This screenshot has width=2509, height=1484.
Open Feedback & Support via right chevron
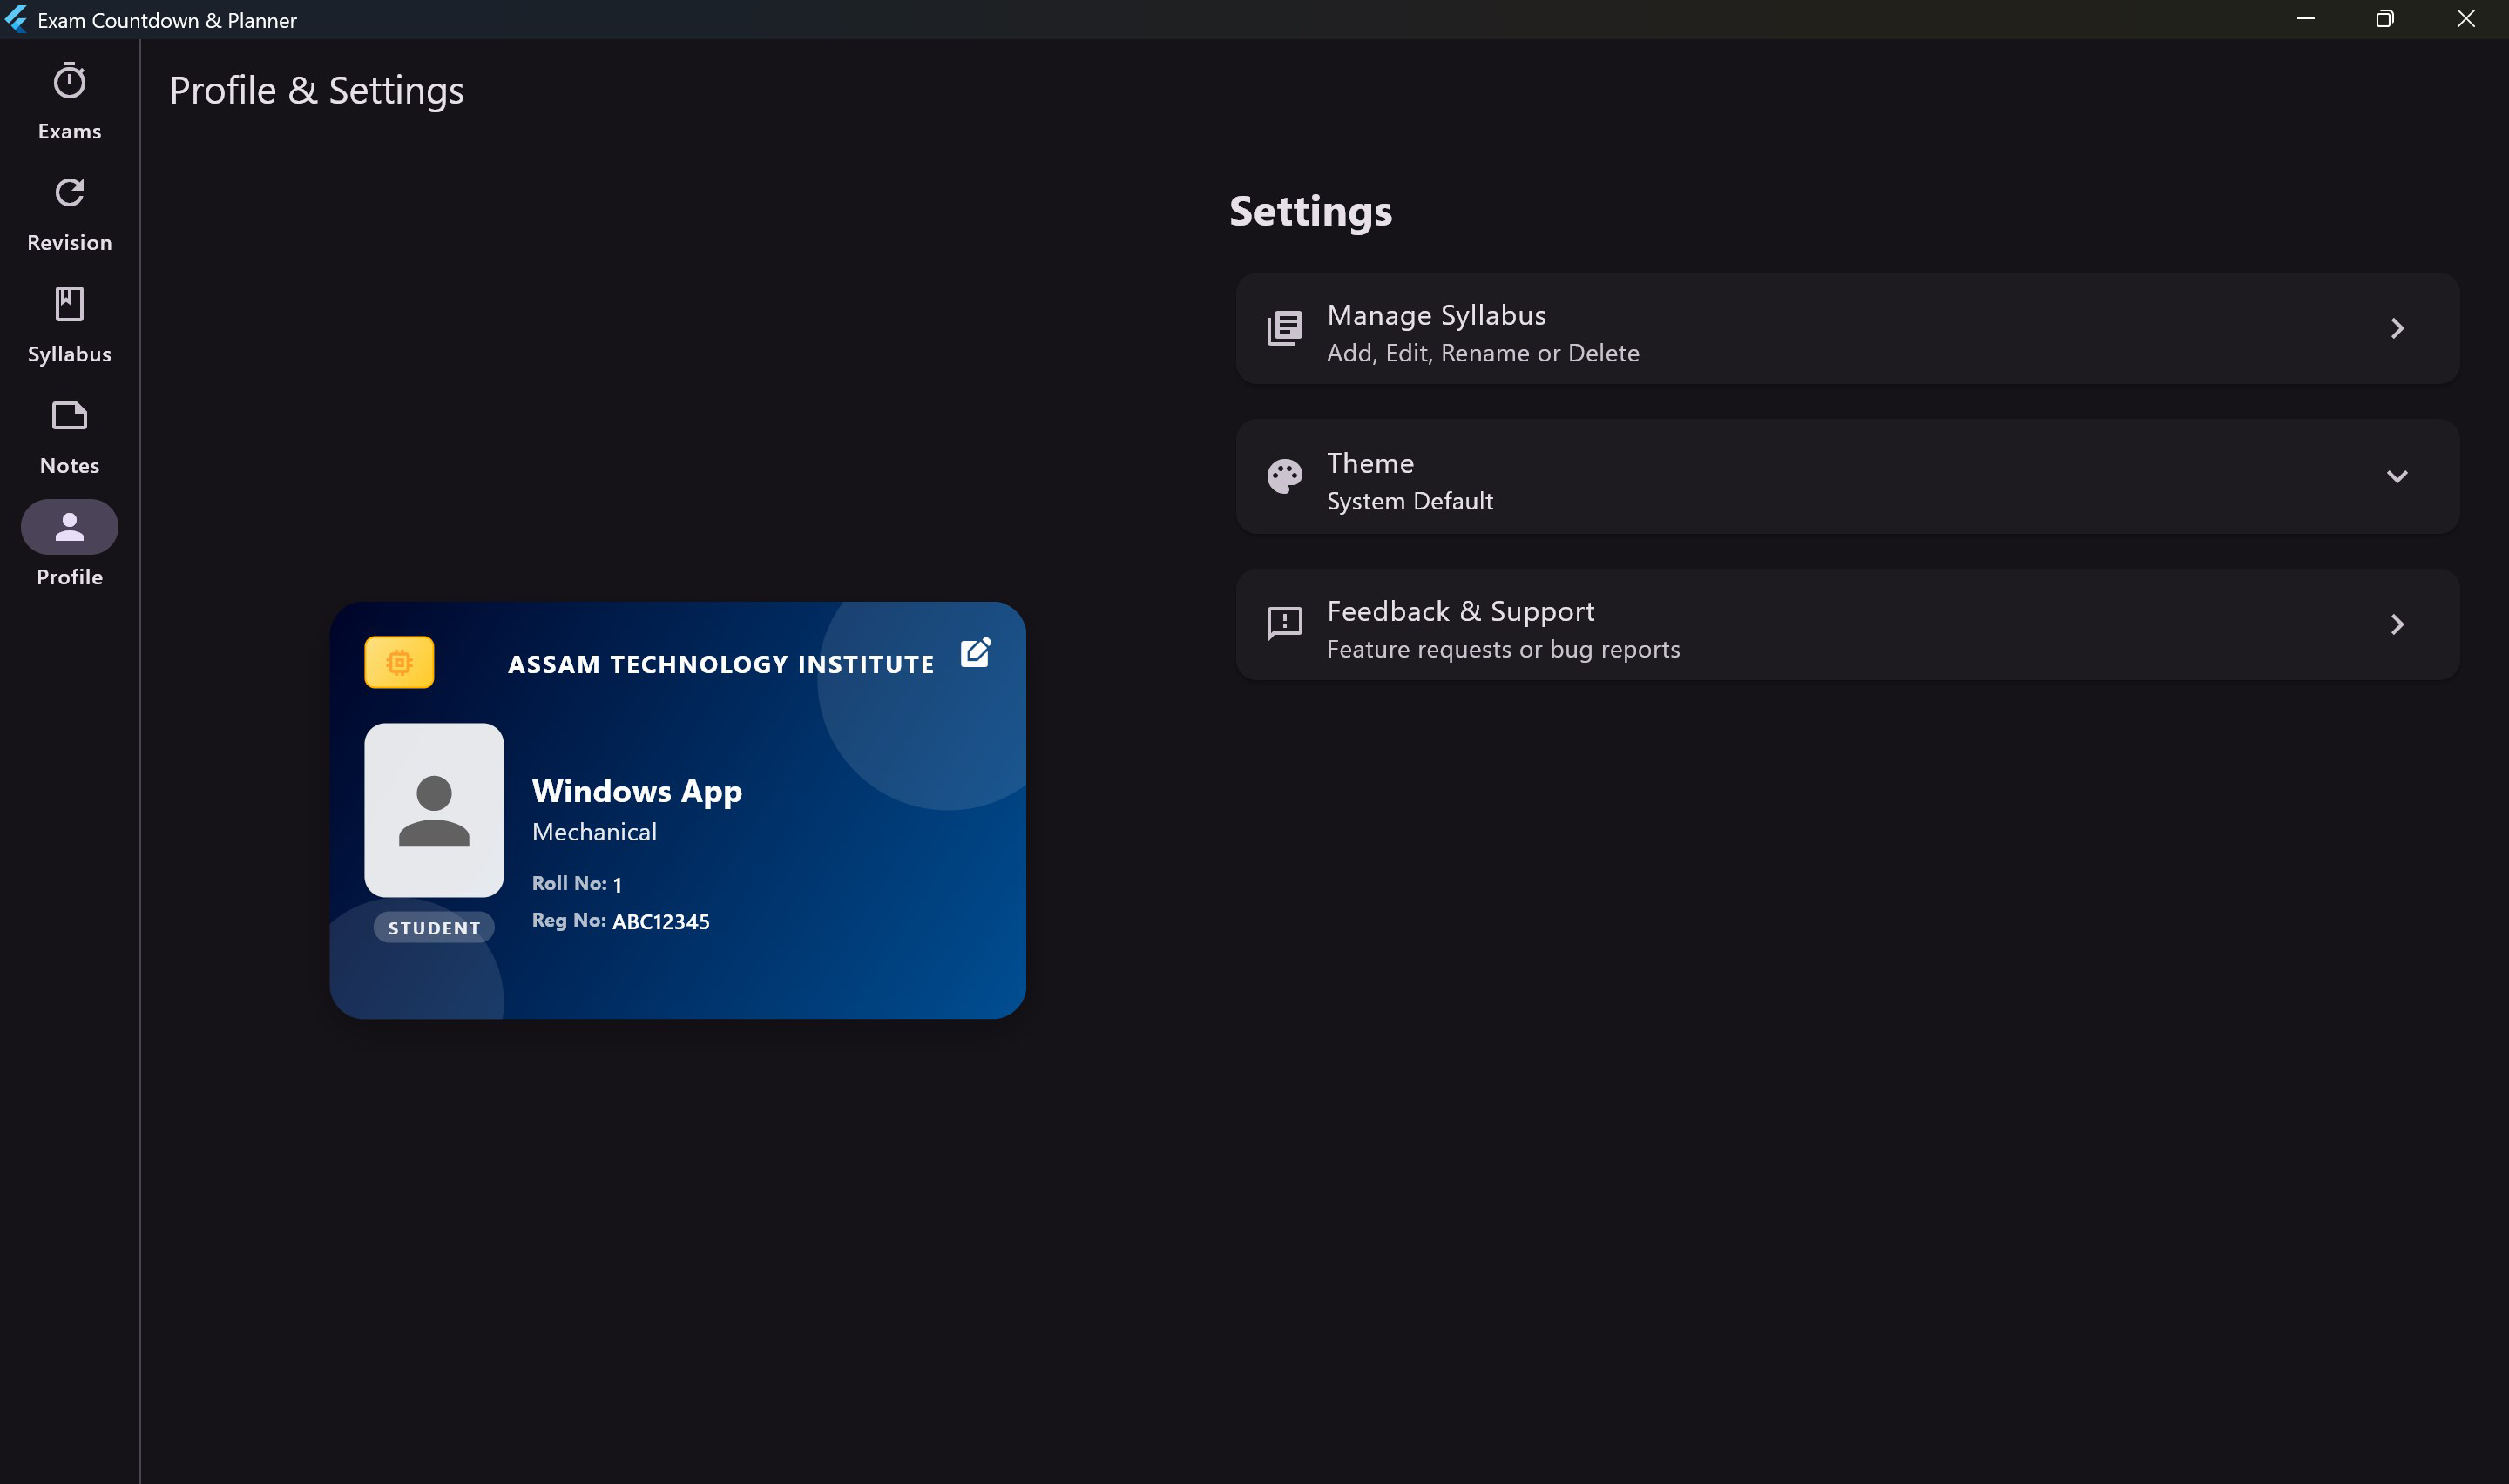[2396, 625]
